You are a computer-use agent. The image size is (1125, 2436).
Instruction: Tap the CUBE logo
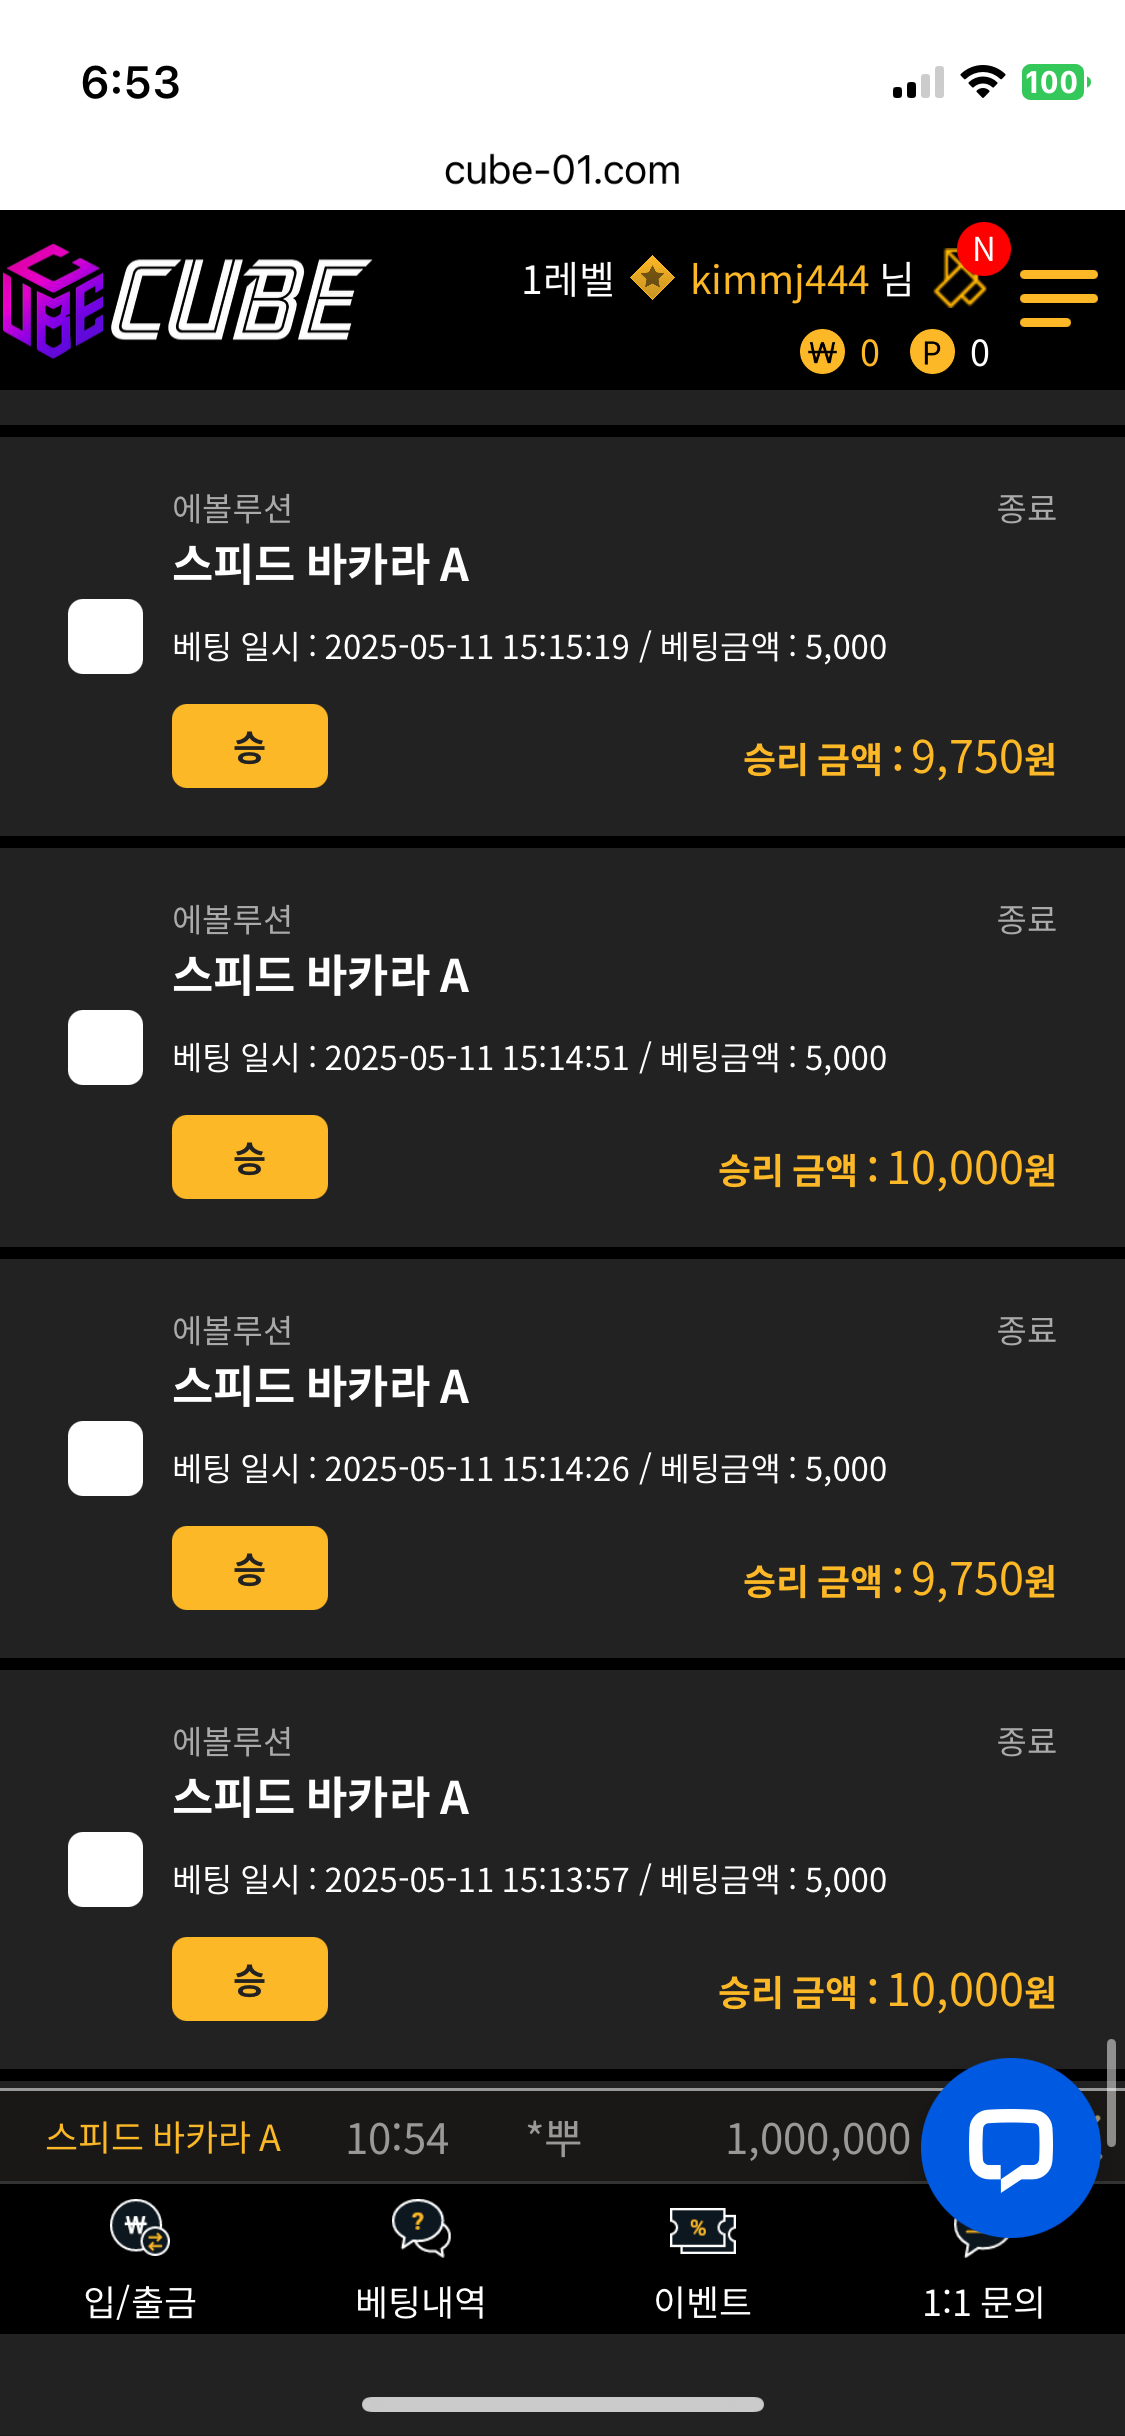(187, 300)
